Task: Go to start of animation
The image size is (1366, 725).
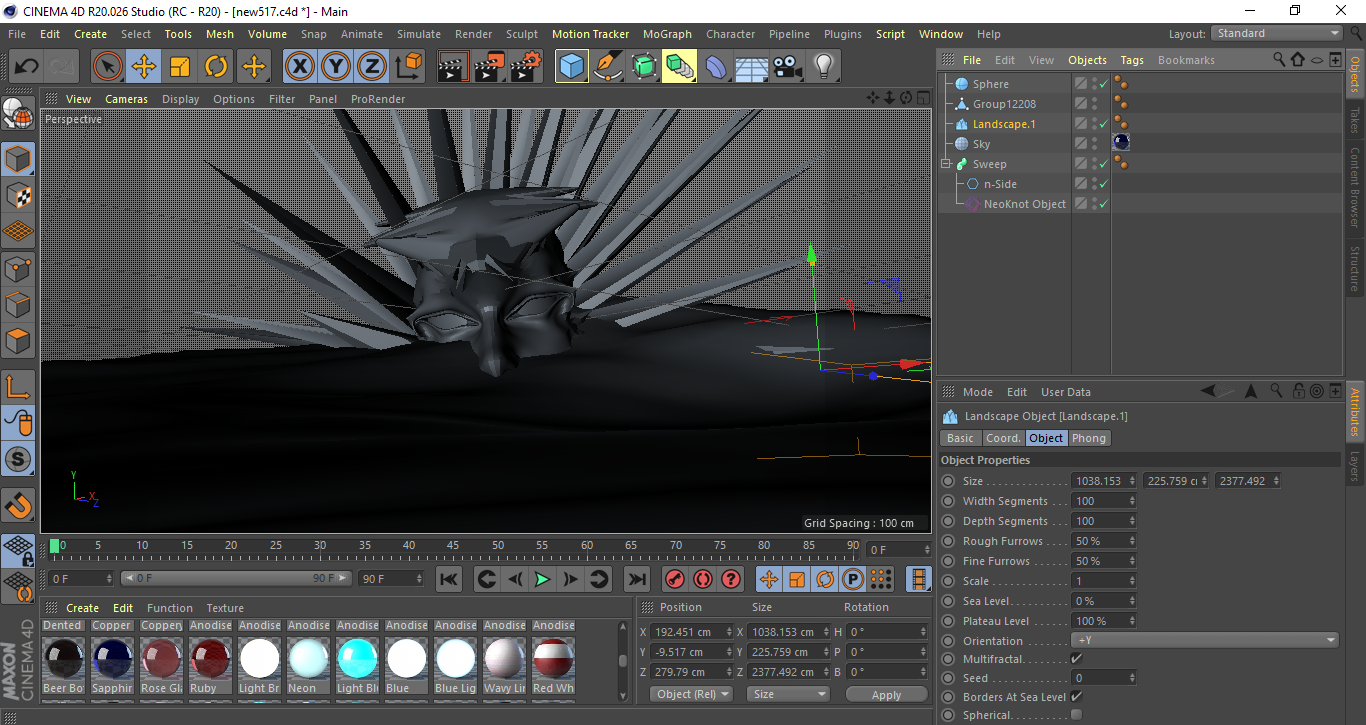Action: tap(449, 579)
